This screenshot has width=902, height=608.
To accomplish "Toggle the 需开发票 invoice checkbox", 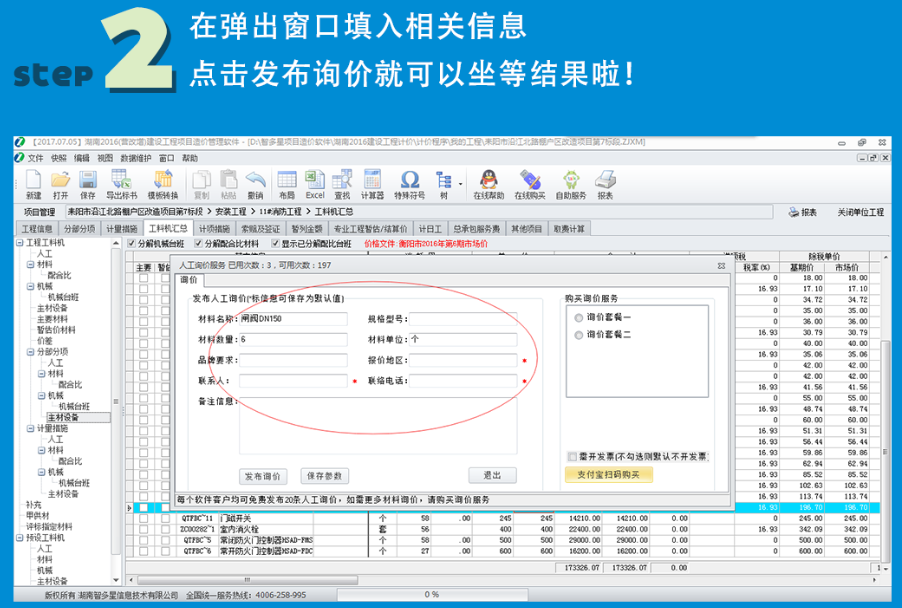I will (x=572, y=456).
